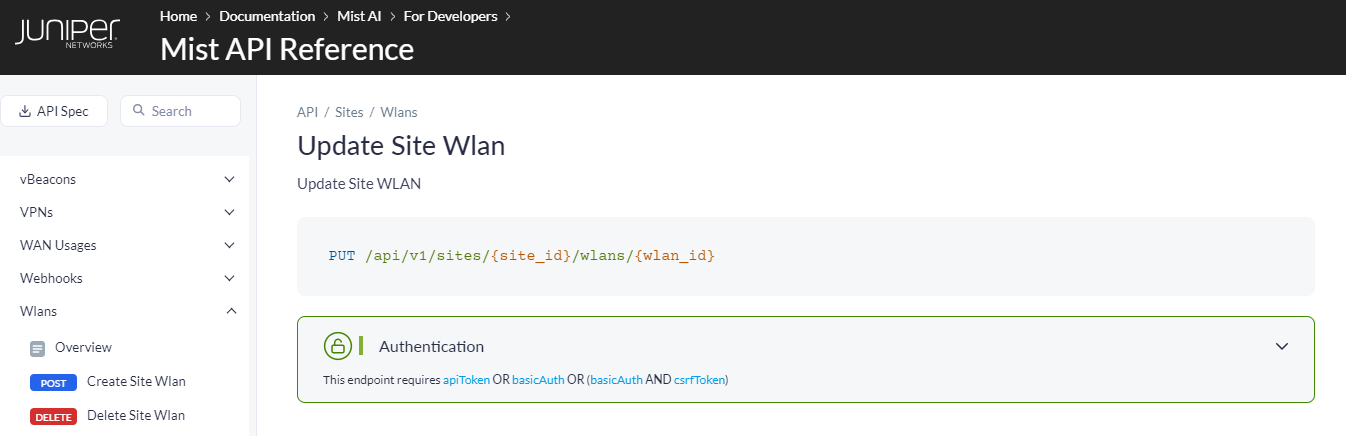Click the POST badge for Create Site Wlan
This screenshot has width=1346, height=436.
[52, 382]
